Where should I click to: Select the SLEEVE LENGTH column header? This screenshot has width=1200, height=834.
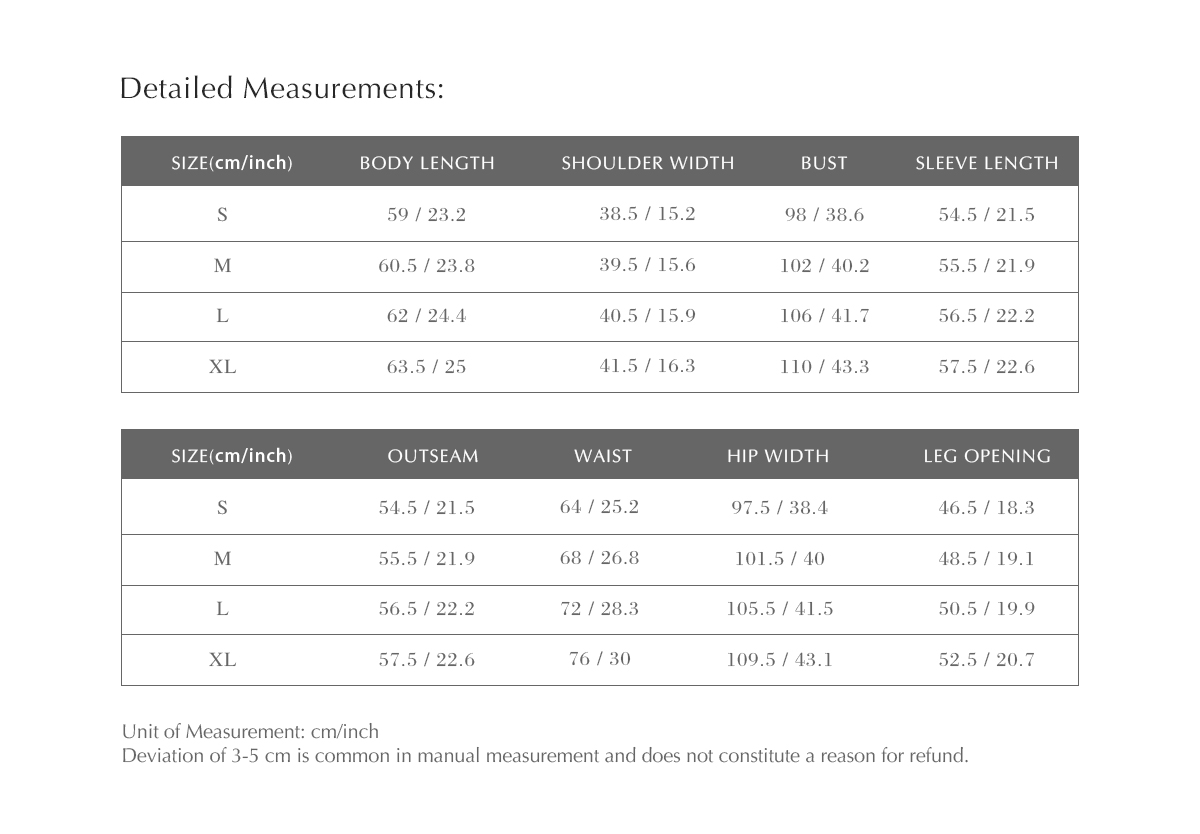tap(986, 163)
